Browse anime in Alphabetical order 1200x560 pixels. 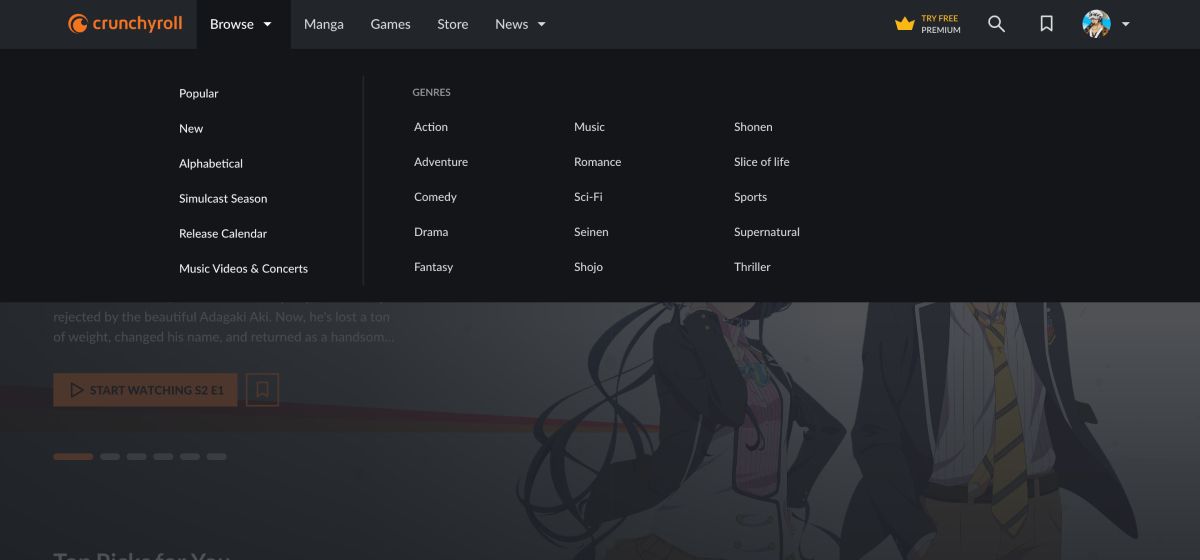pos(211,163)
